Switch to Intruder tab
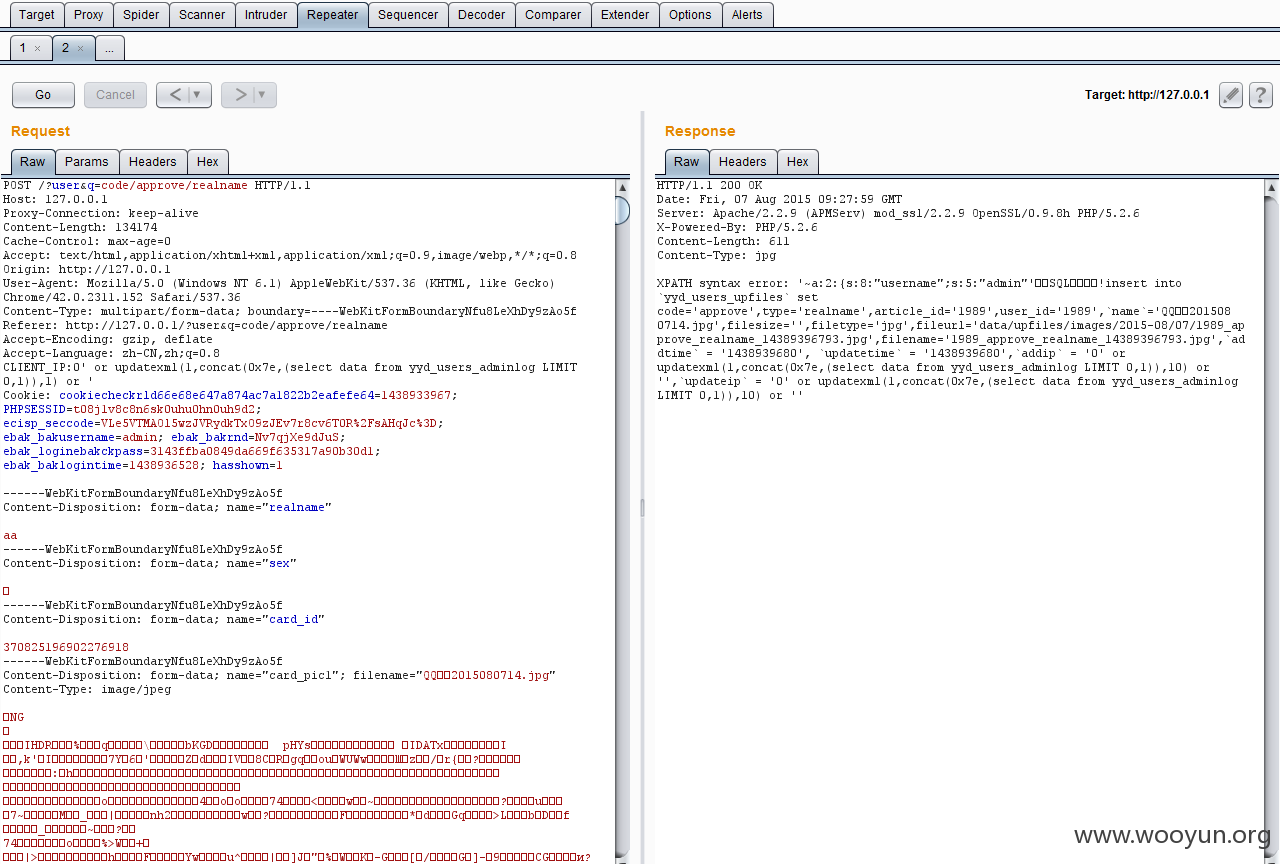This screenshot has height=864, width=1280. (266, 14)
